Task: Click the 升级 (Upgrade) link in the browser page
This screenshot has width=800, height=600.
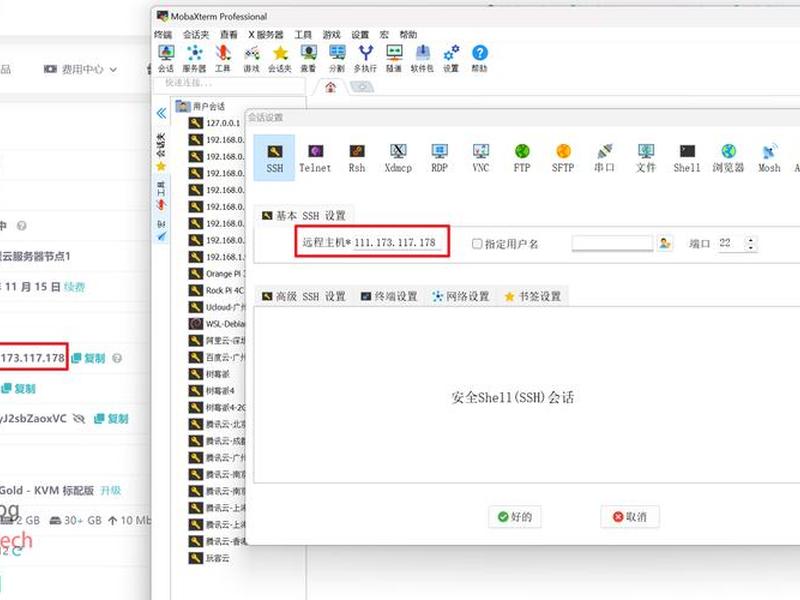Action: point(111,490)
